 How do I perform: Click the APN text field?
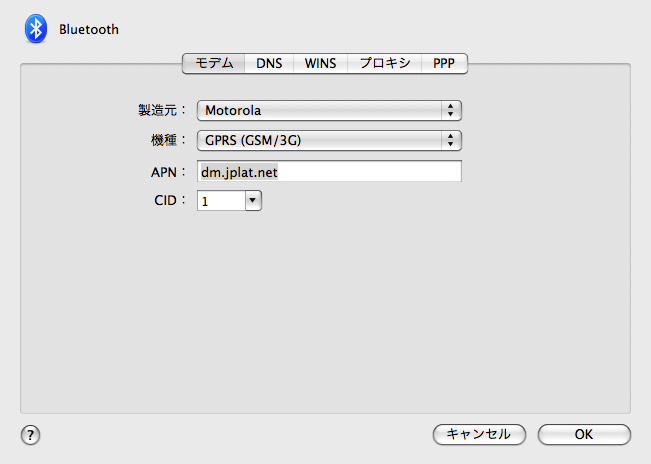coord(329,171)
